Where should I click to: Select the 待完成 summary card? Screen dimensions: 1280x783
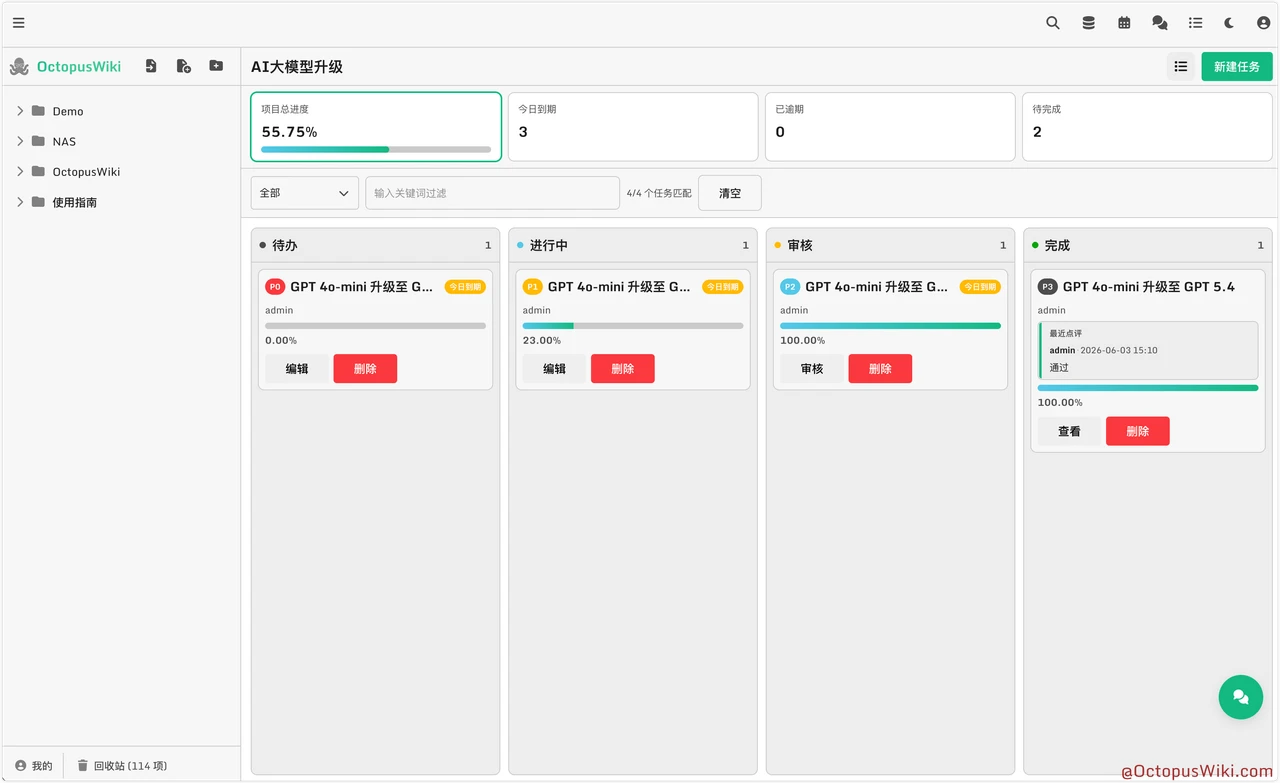[1147, 127]
